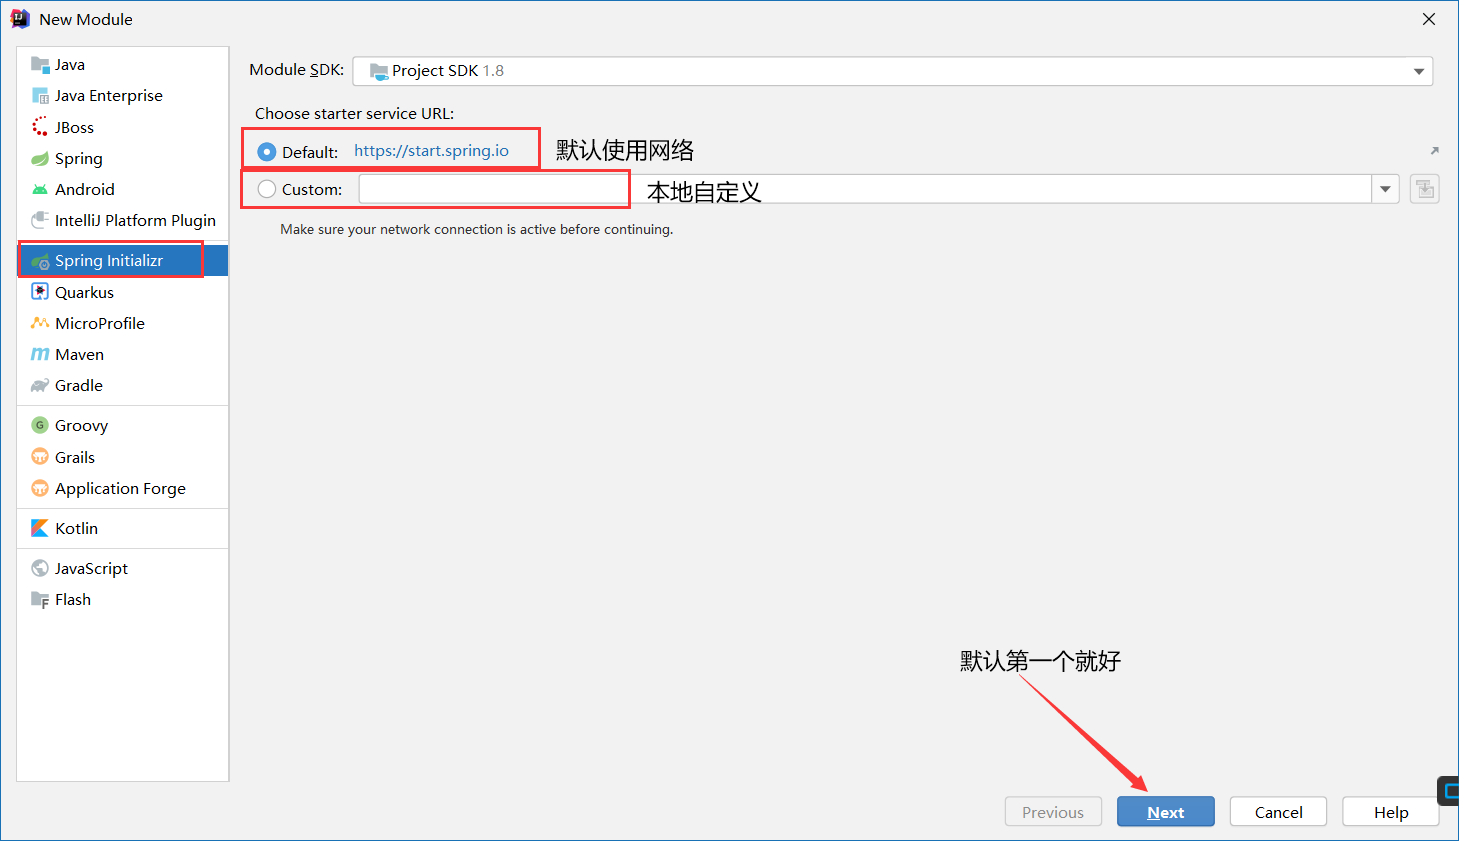
Task: Open the Module SDK dropdown
Action: click(x=893, y=71)
